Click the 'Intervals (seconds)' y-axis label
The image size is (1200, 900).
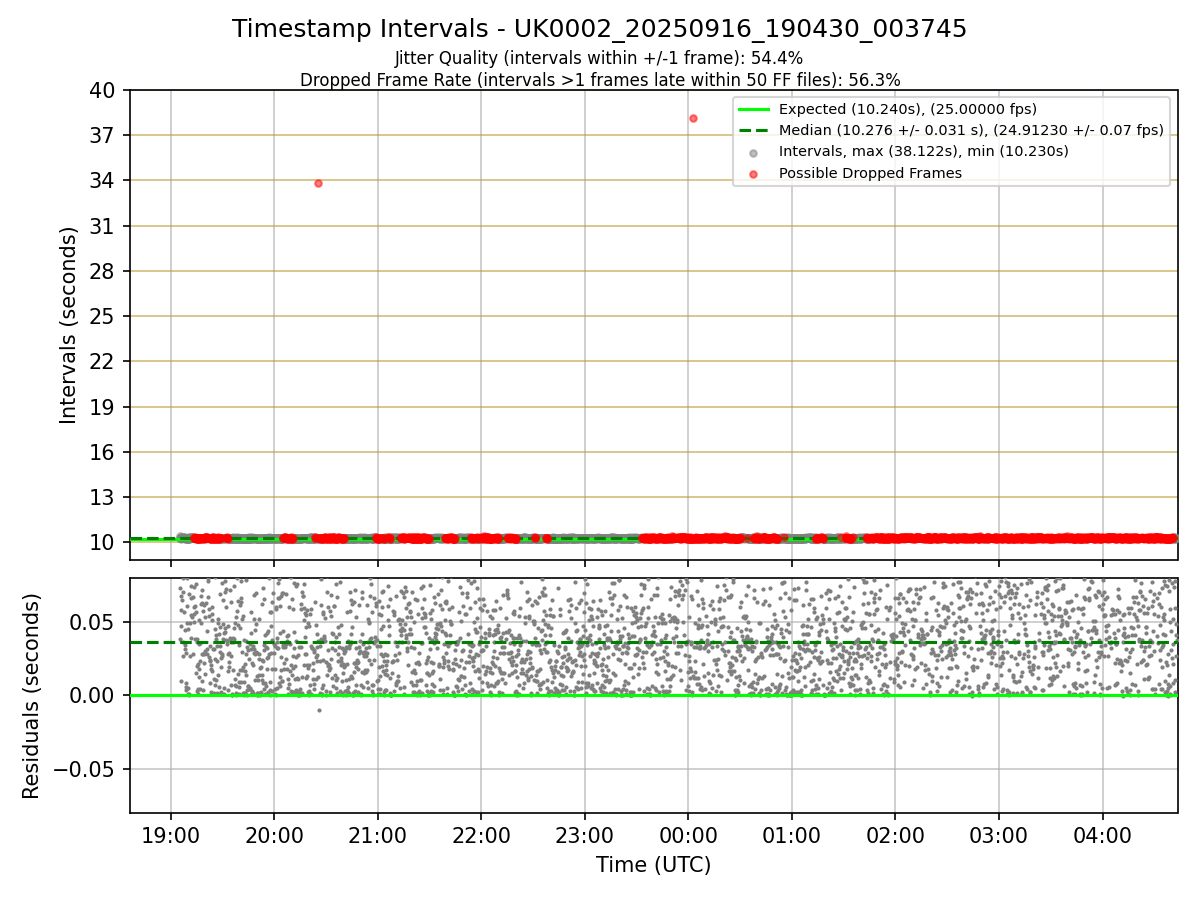69,325
